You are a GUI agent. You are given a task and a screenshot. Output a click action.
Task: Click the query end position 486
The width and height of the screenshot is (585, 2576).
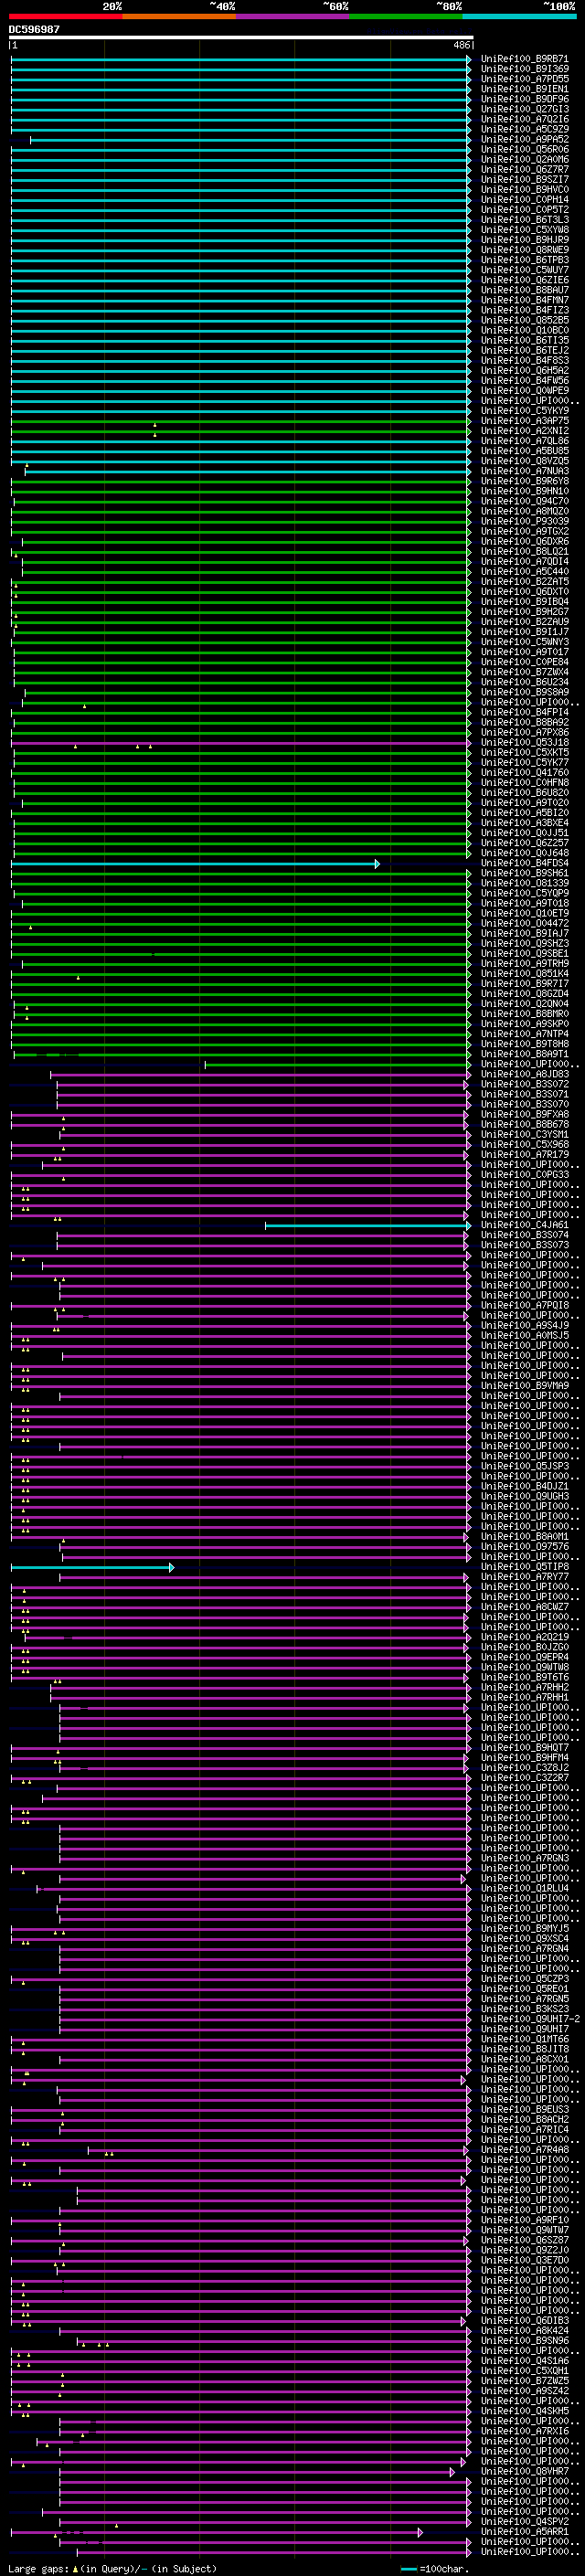462,45
